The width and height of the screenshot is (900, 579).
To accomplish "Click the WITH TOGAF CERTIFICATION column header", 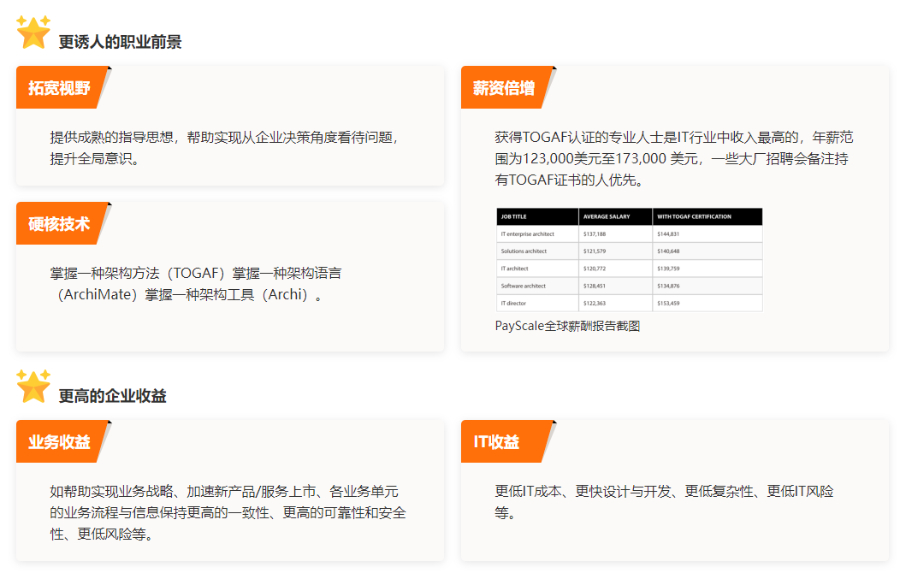I will (x=694, y=216).
